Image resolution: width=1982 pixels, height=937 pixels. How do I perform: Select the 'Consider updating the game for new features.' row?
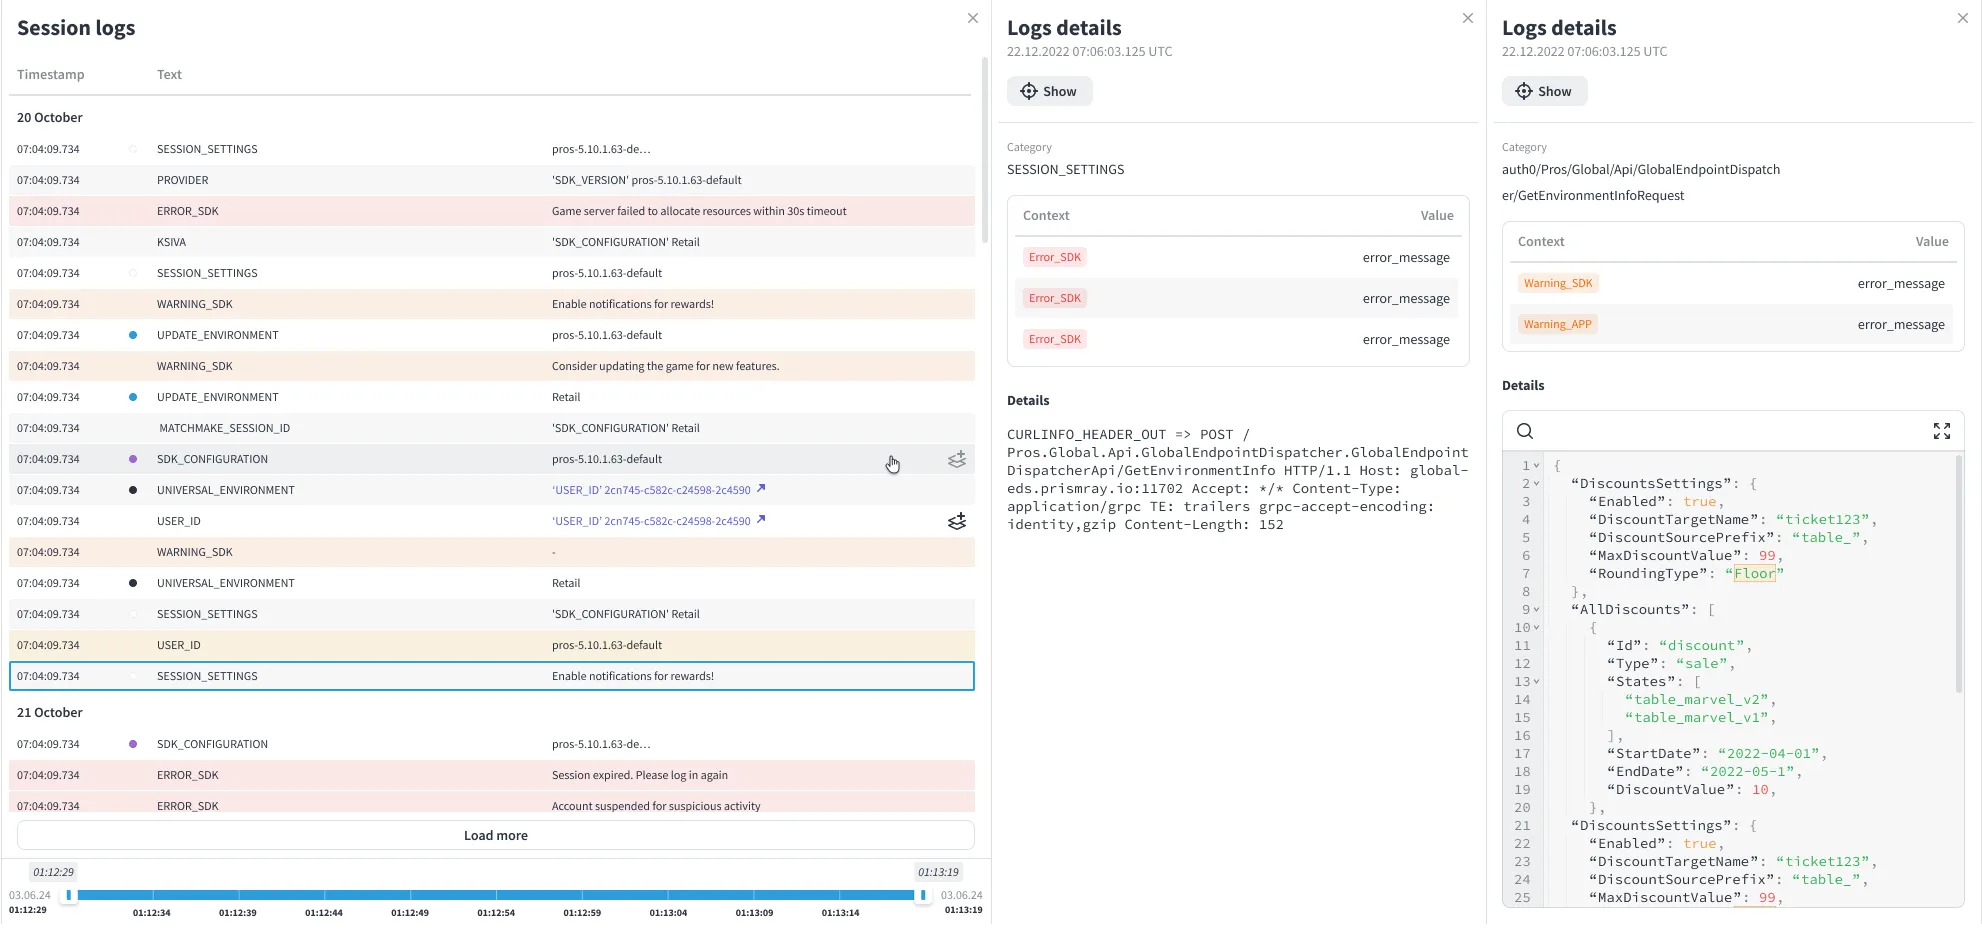point(492,366)
